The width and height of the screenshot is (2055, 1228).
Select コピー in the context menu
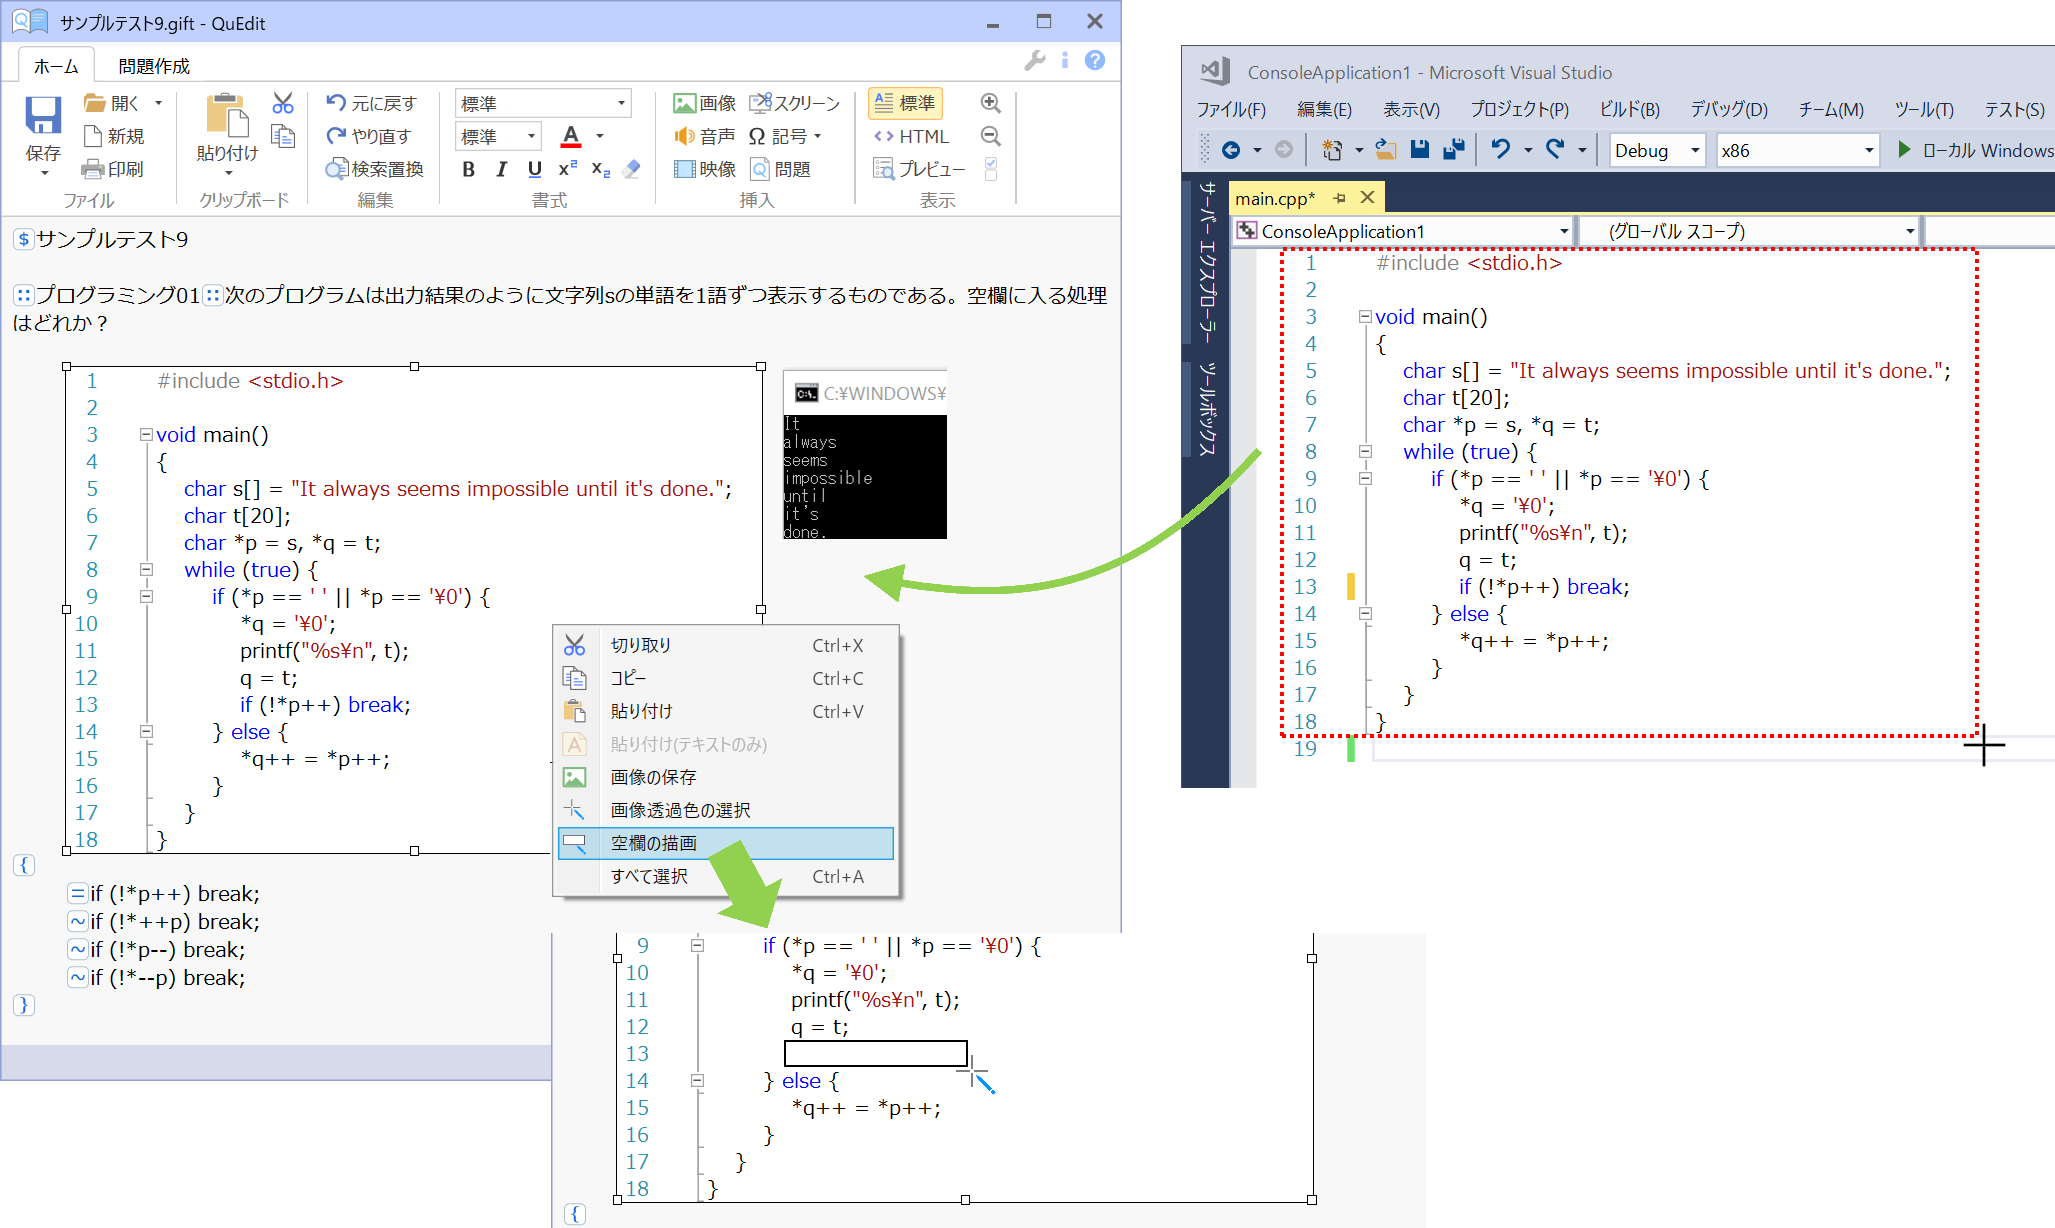(x=726, y=678)
